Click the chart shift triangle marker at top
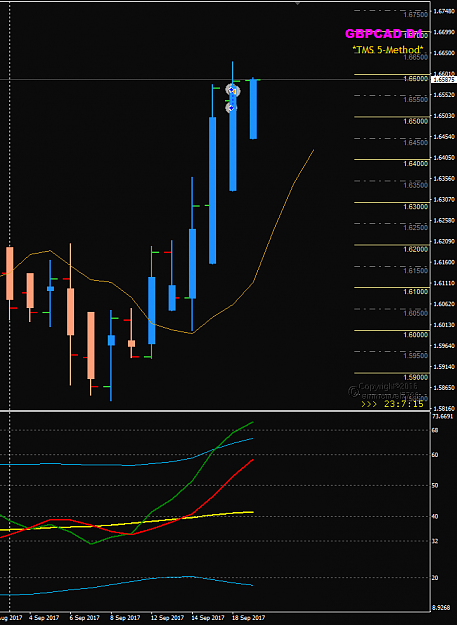Image resolution: width=457 pixels, height=625 pixels. 297,4
